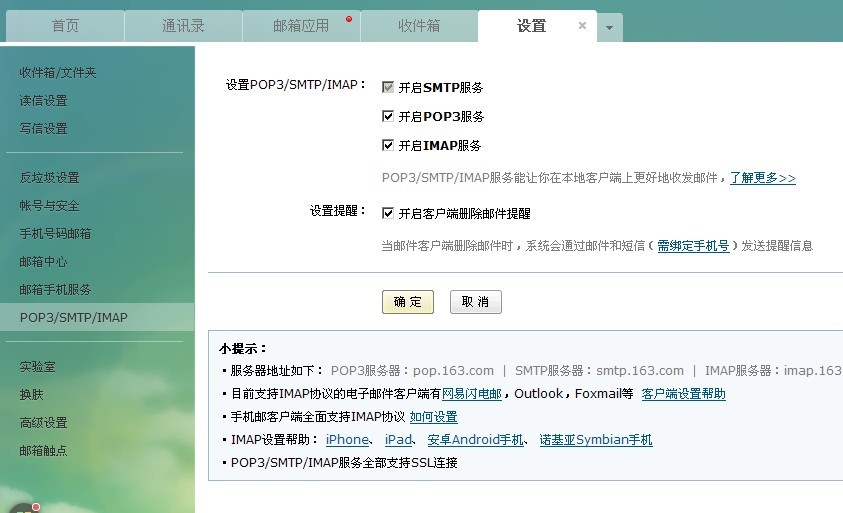Switch to the 首页 tab
This screenshot has width=843, height=513.
(x=65, y=26)
